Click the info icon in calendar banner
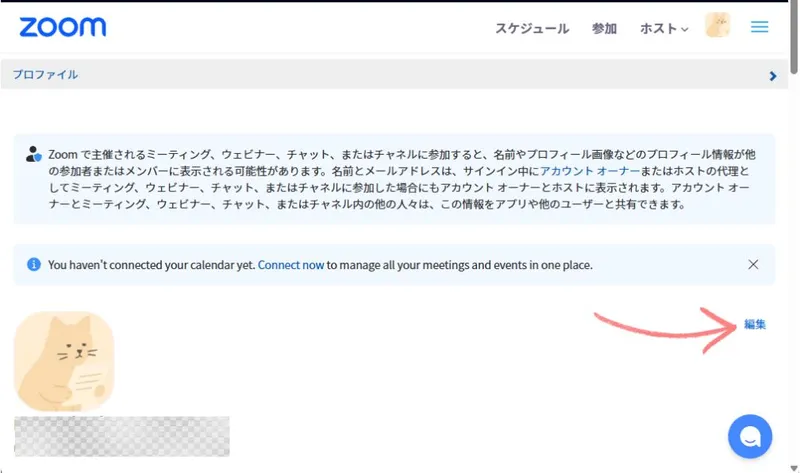Image resolution: width=800 pixels, height=473 pixels. coord(33,265)
